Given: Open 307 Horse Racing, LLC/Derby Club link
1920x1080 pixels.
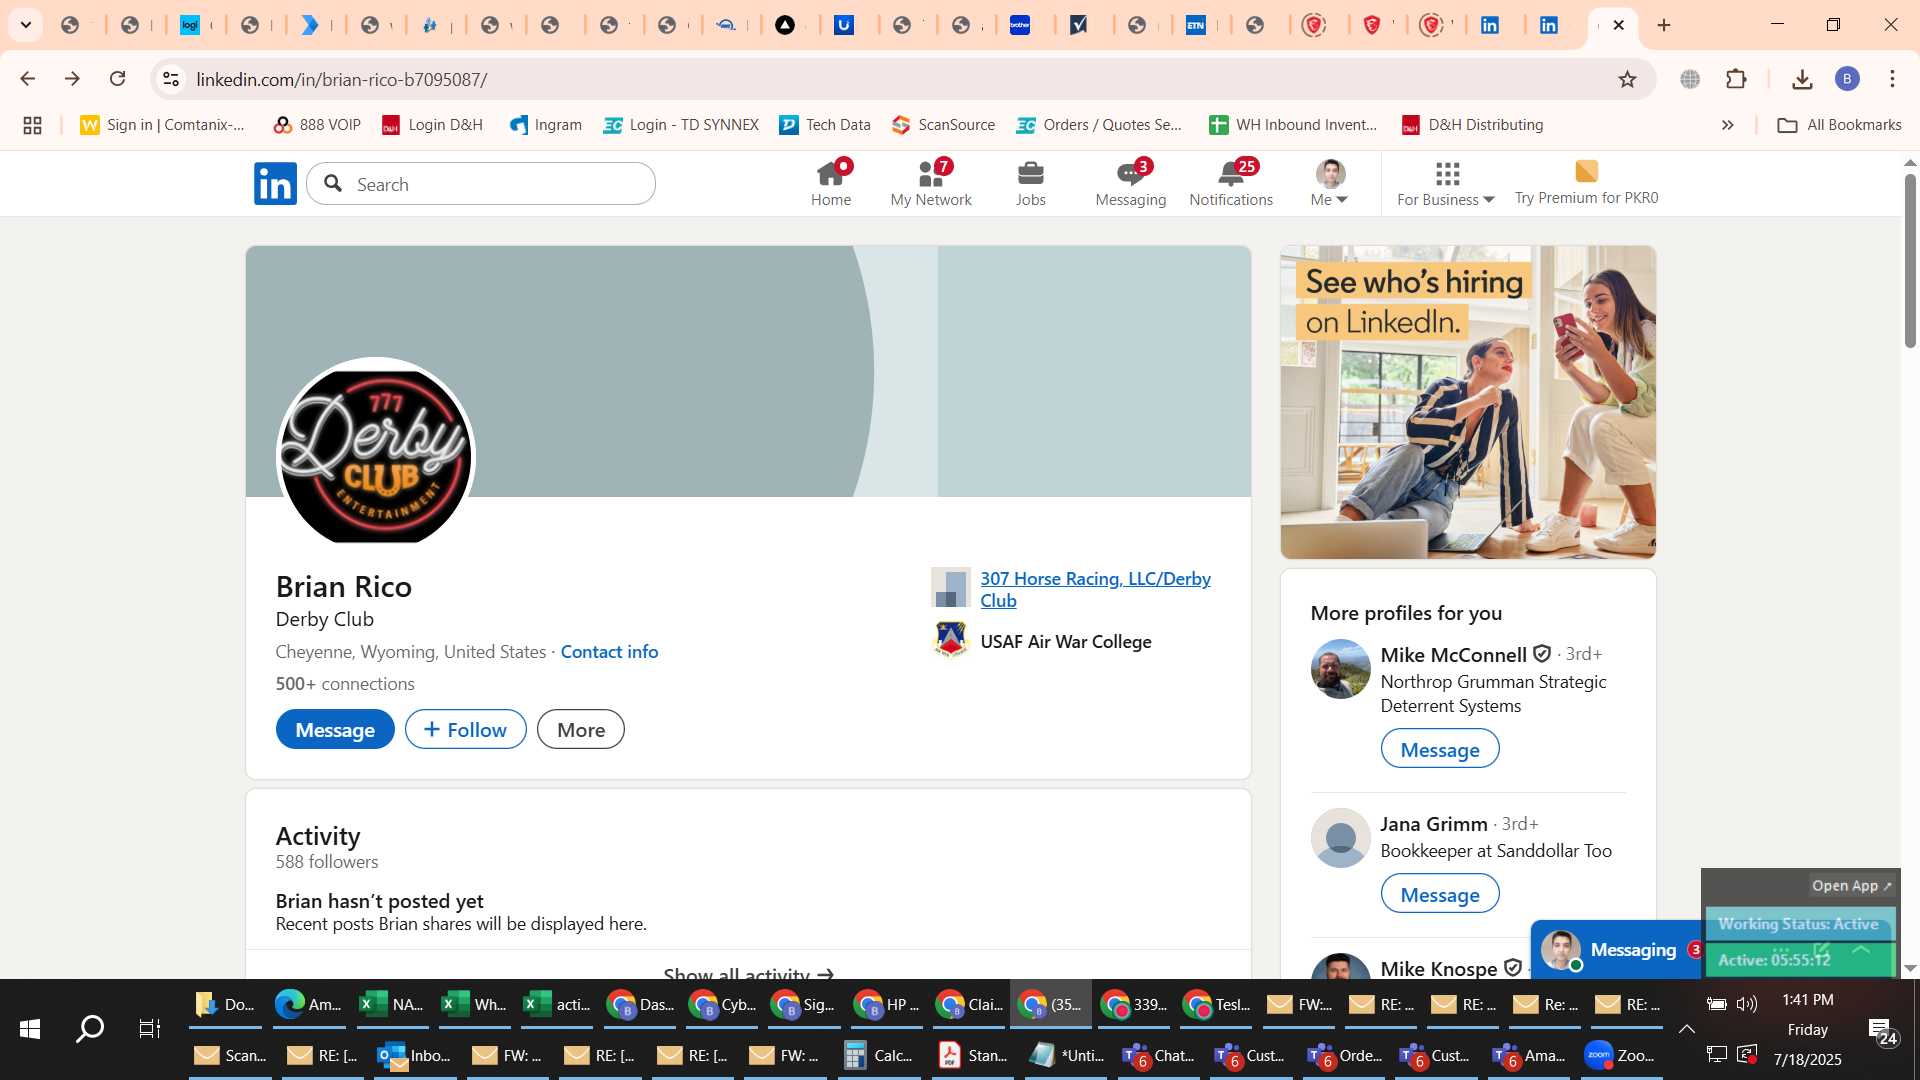Looking at the screenshot, I should pos(1095,589).
